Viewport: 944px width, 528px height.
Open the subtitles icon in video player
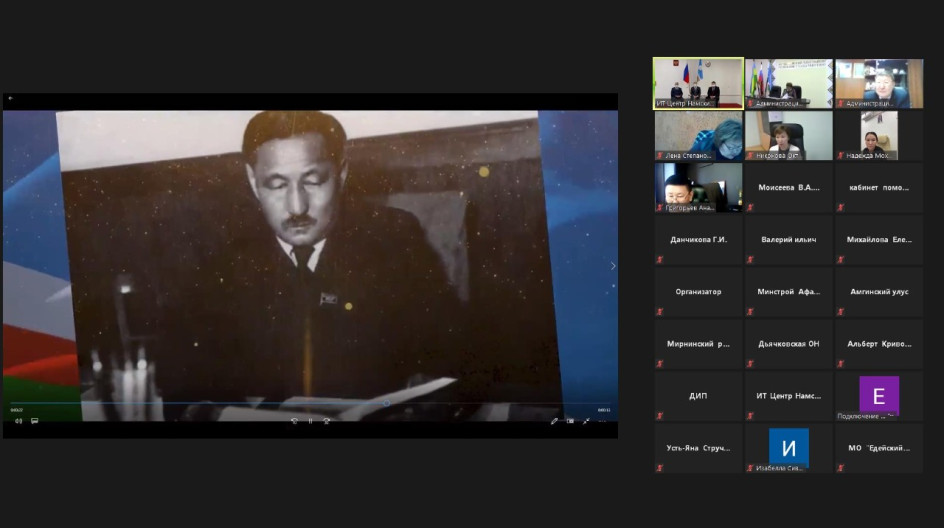(34, 421)
